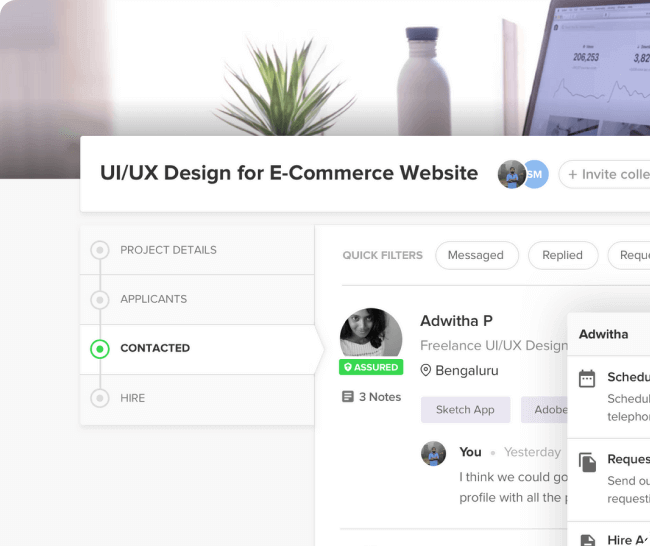Click Invite colleague button
The height and width of the screenshot is (546, 650).
click(x=604, y=175)
